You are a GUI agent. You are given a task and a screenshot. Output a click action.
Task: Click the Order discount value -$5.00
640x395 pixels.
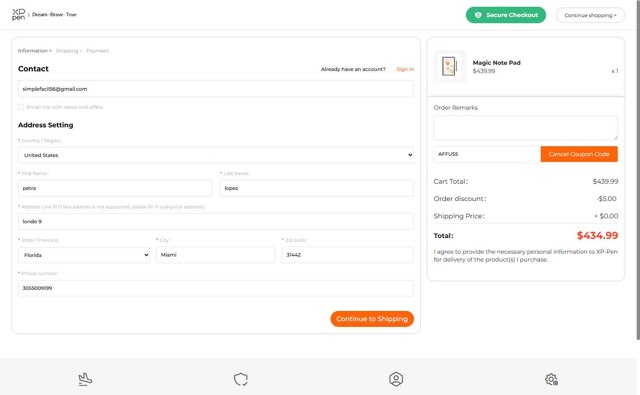[607, 199]
